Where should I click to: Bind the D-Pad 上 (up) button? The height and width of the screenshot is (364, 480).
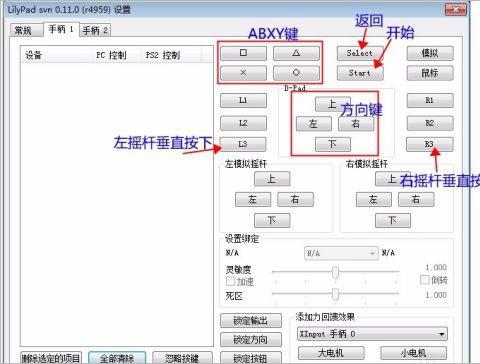point(332,104)
